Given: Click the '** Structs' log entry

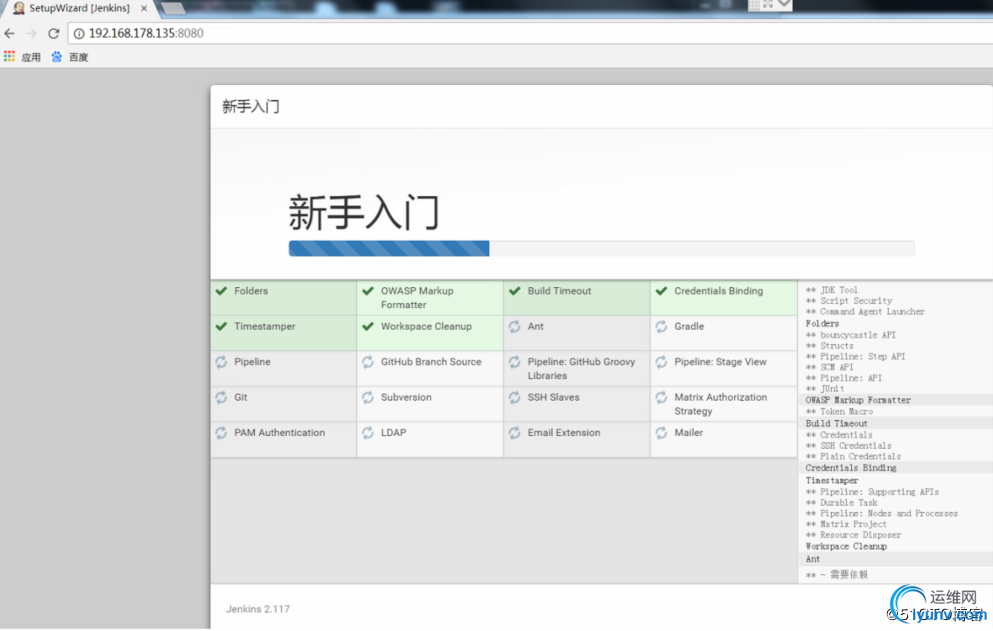Looking at the screenshot, I should pyautogui.click(x=830, y=345).
